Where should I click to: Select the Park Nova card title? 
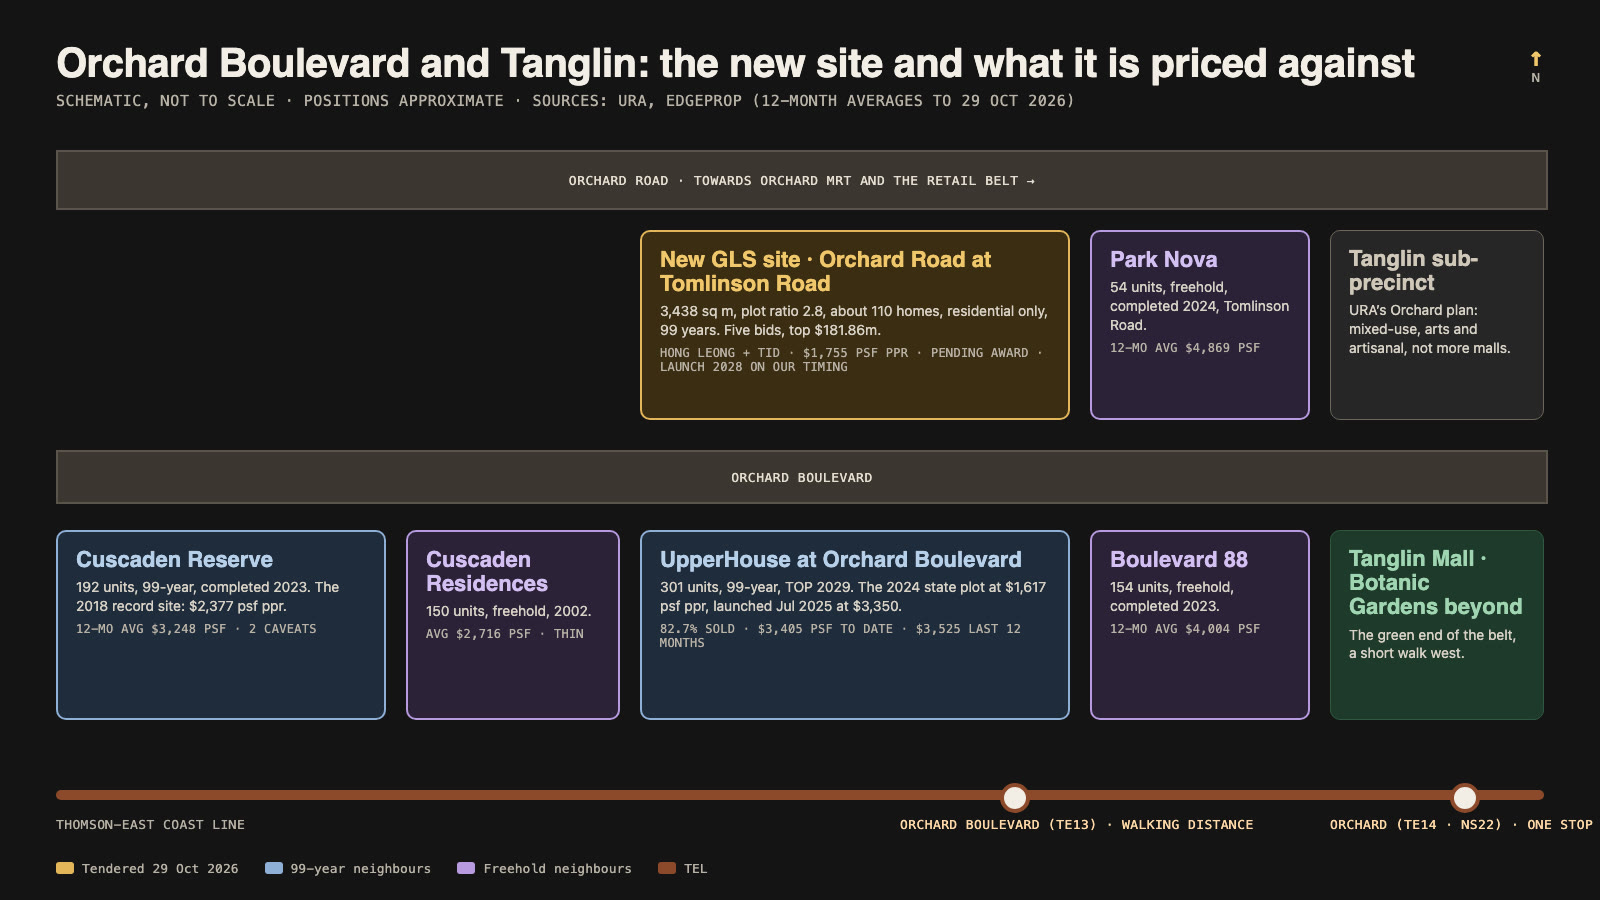1163,260
